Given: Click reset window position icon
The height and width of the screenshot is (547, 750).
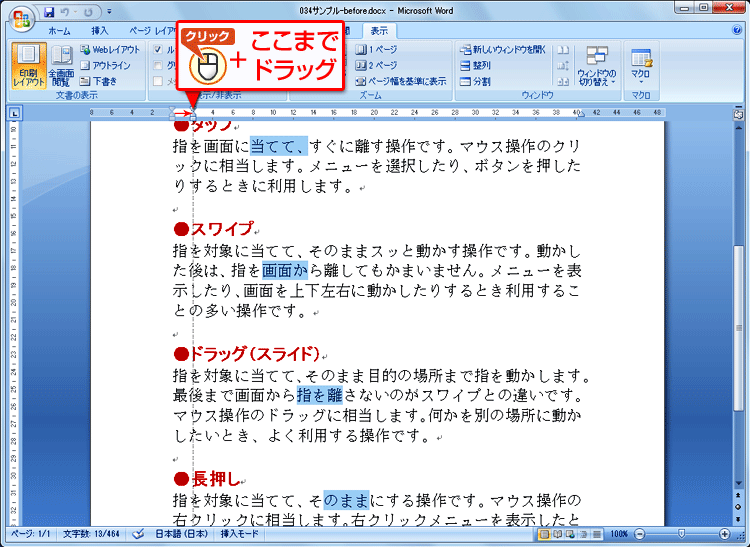Looking at the screenshot, I should (563, 81).
